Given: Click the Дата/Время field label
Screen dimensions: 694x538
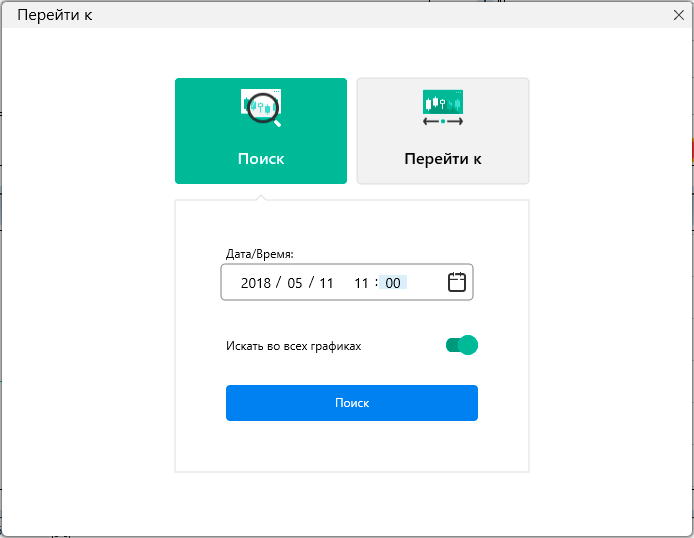Looking at the screenshot, I should point(260,254).
